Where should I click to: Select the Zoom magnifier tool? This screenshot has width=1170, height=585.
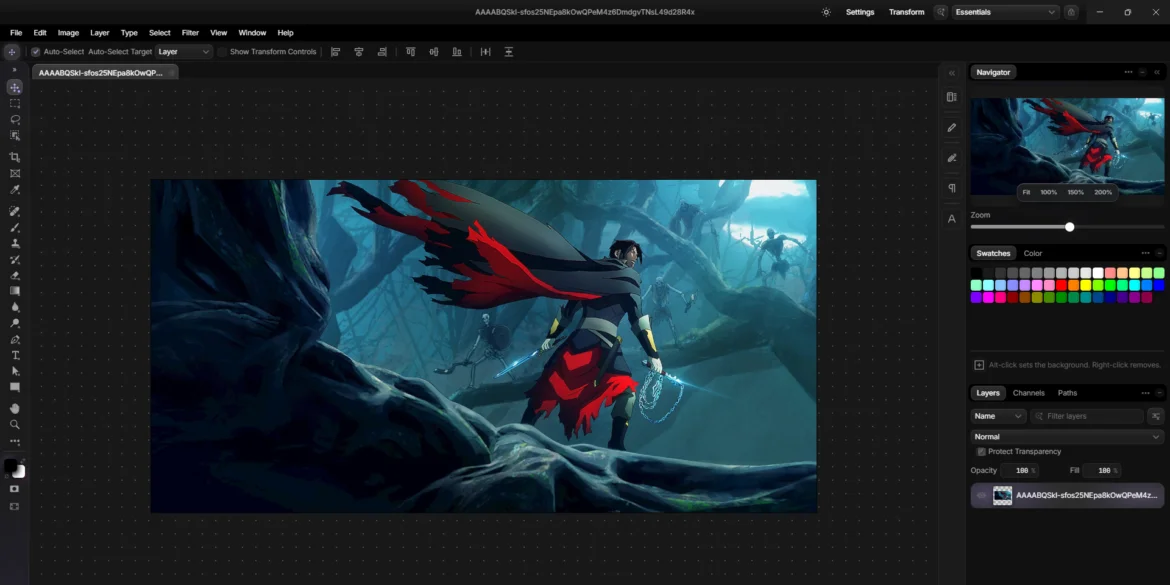(14, 424)
